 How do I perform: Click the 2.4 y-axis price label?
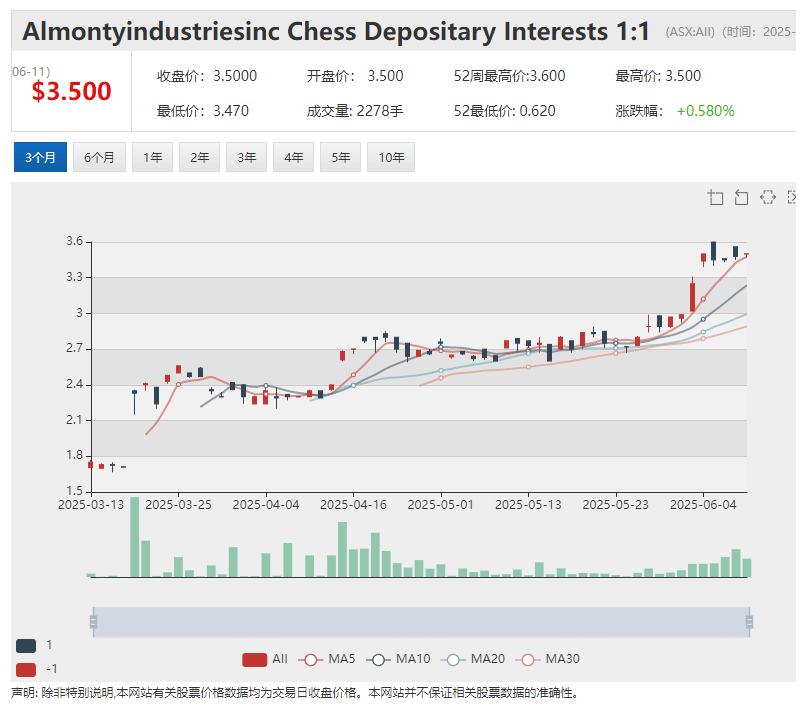click(74, 384)
